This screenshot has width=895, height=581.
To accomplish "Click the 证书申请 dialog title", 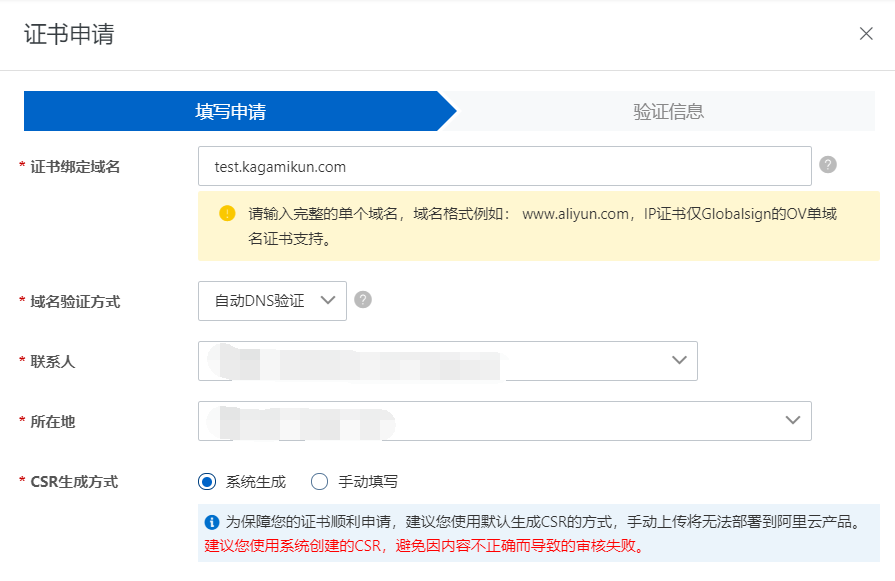I will point(69,35).
